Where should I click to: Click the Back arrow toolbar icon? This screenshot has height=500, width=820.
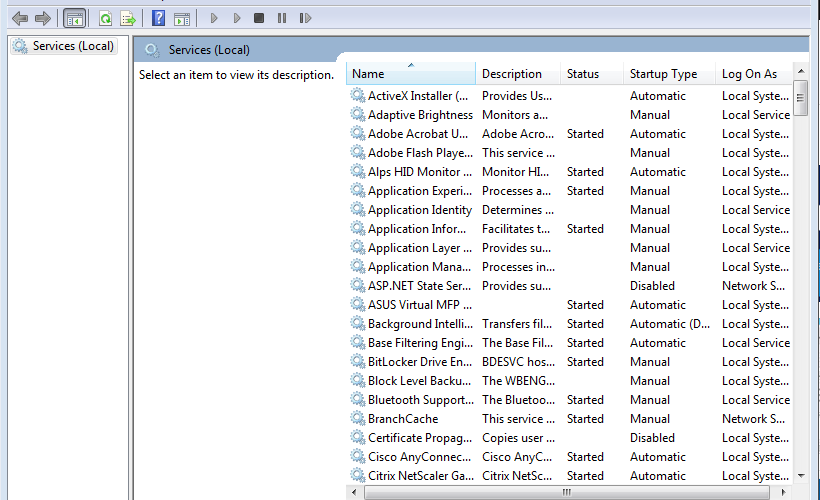(x=20, y=19)
